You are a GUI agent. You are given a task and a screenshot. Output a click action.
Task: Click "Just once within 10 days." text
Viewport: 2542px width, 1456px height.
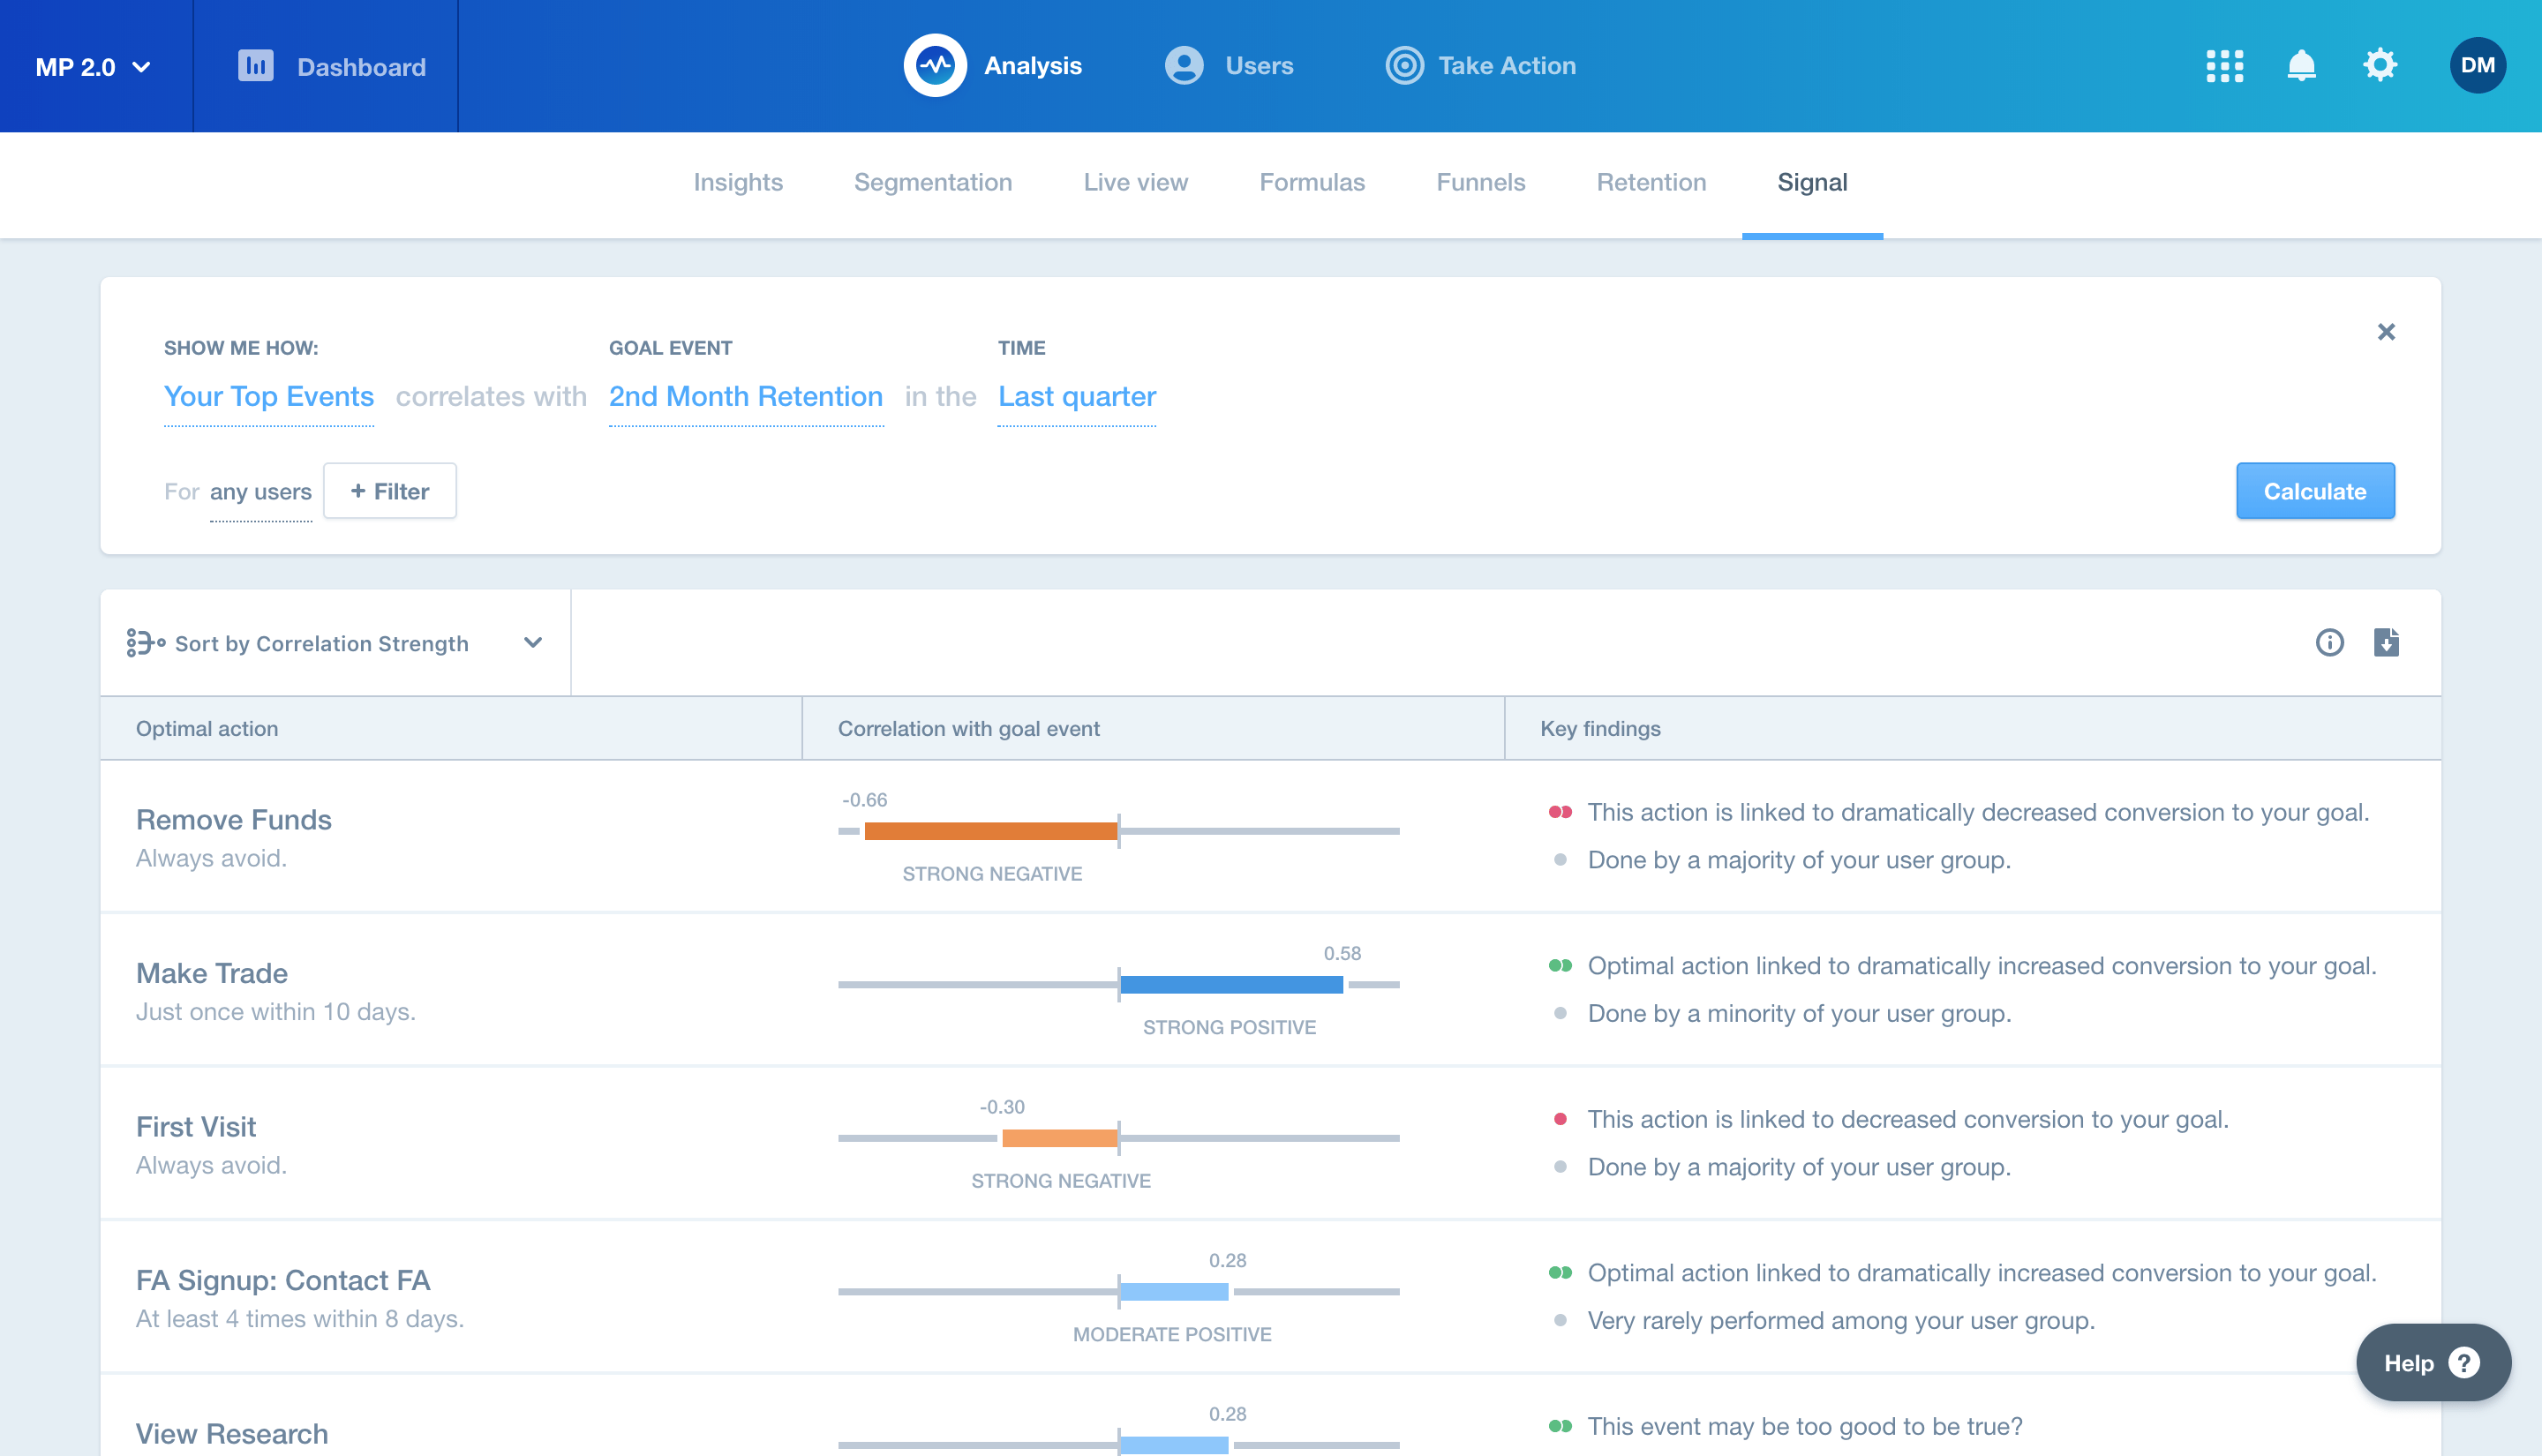coord(275,1012)
